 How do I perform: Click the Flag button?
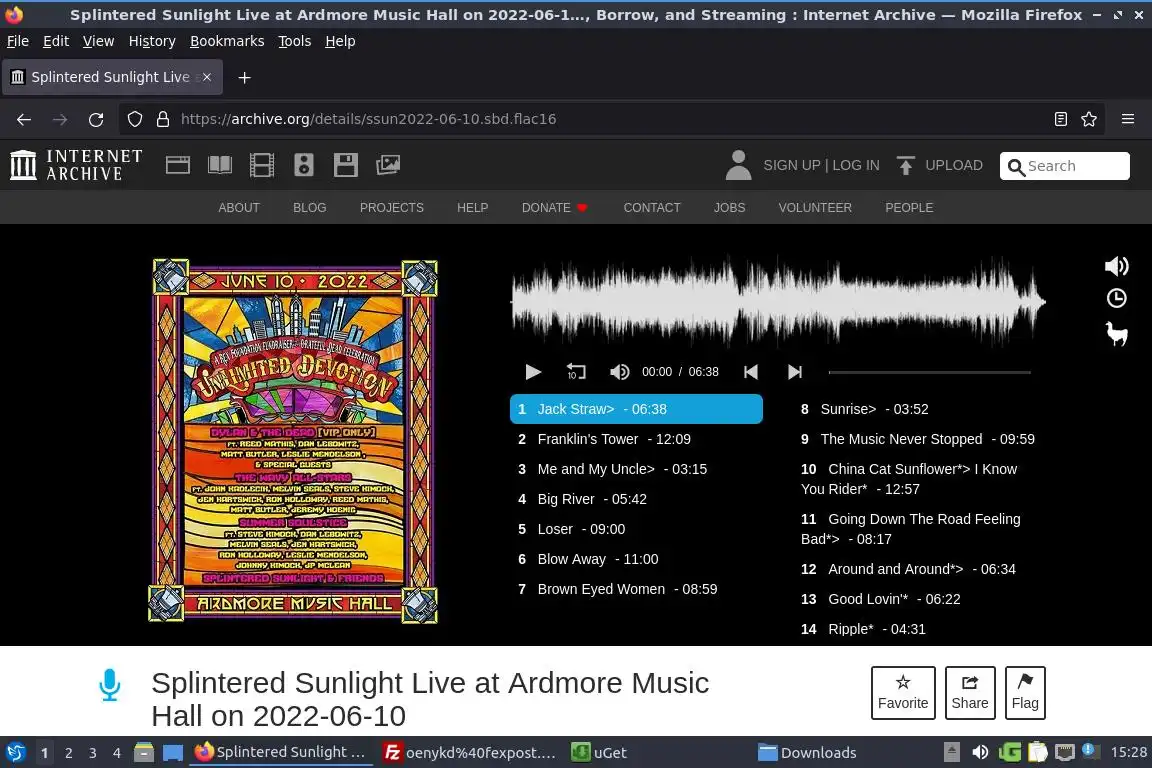tap(1025, 693)
